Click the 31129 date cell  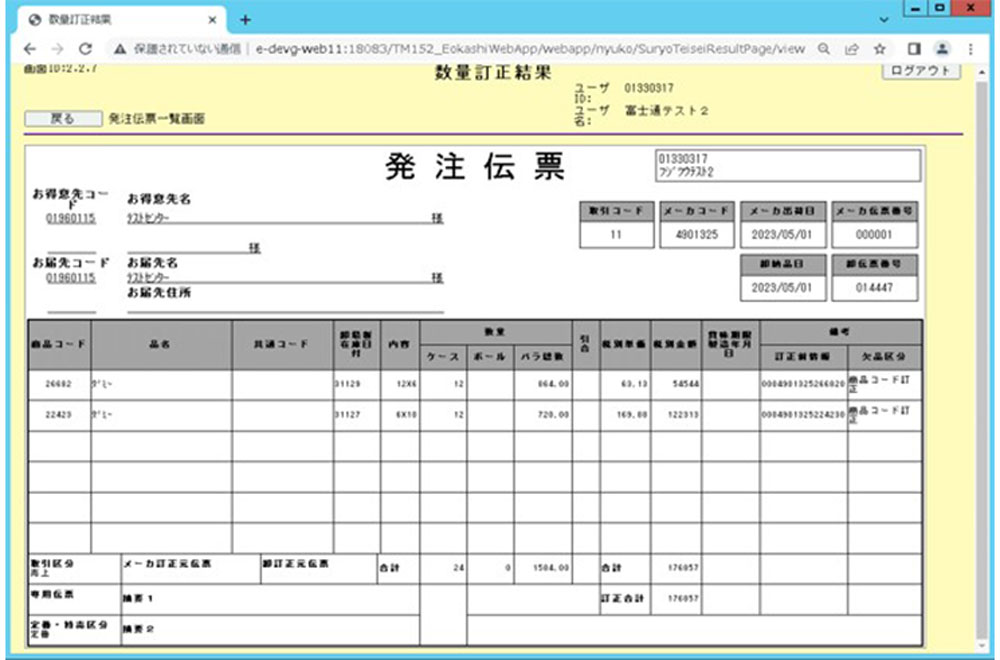[x=357, y=385]
